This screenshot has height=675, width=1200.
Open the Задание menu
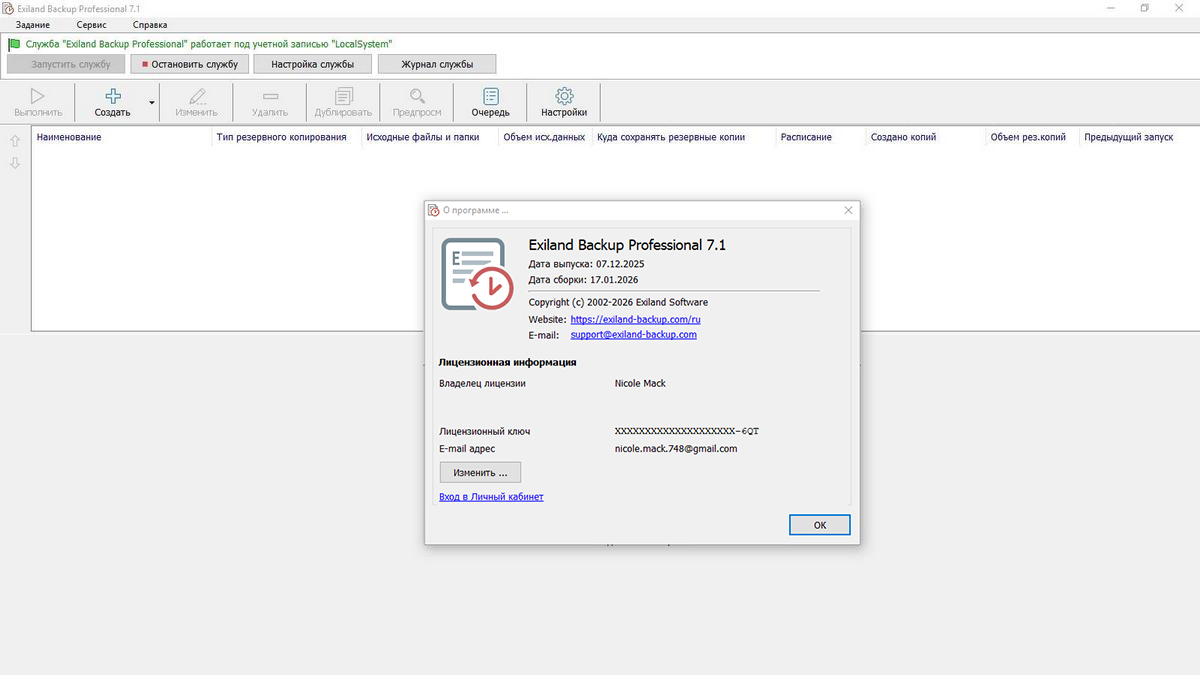tap(33, 24)
